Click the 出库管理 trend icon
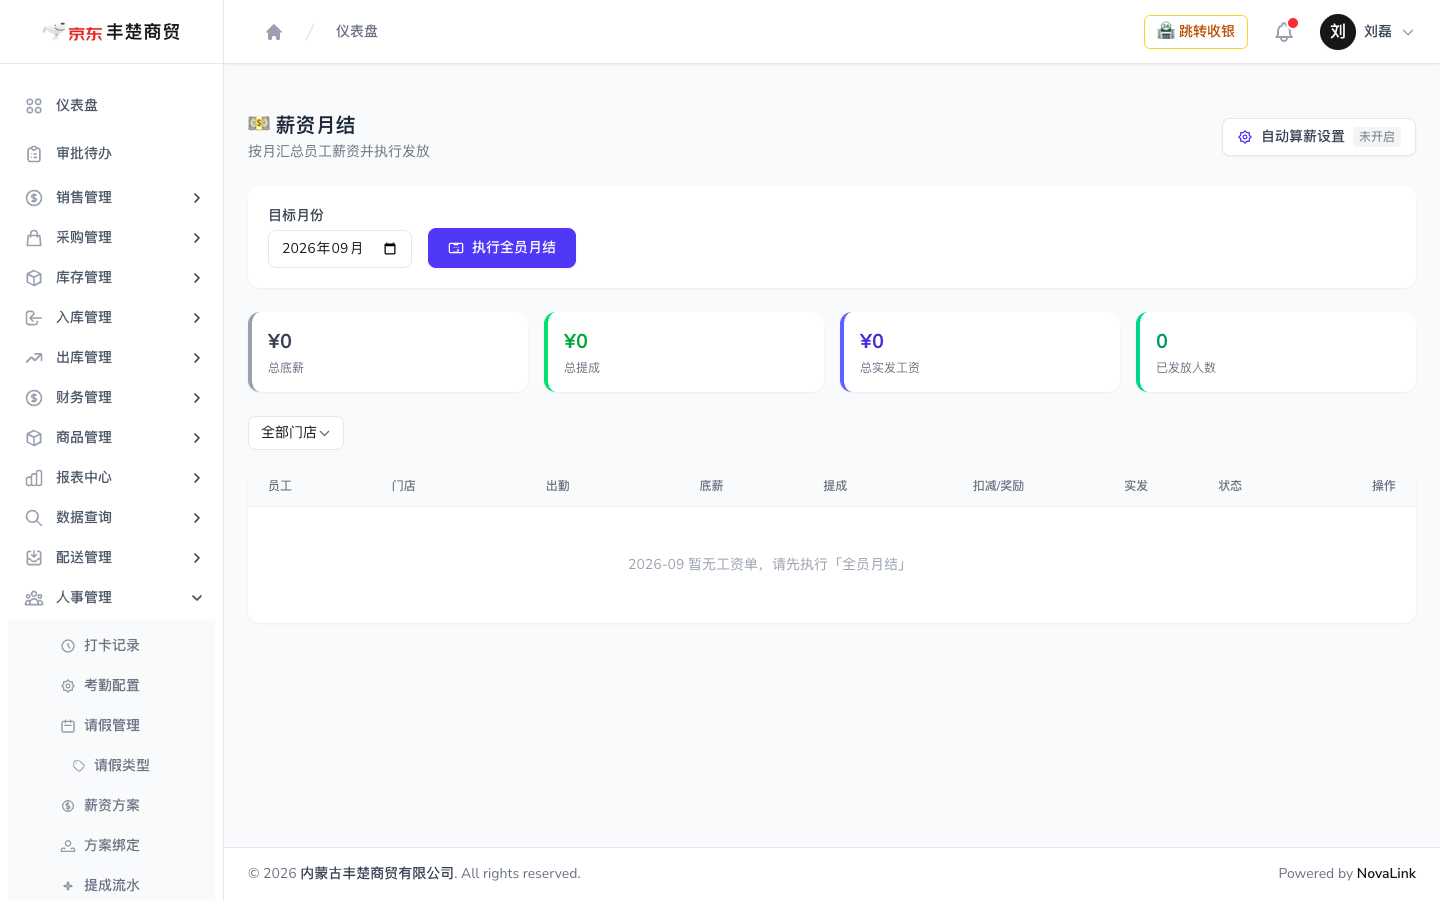Image resolution: width=1440 pixels, height=900 pixels. pyautogui.click(x=34, y=358)
